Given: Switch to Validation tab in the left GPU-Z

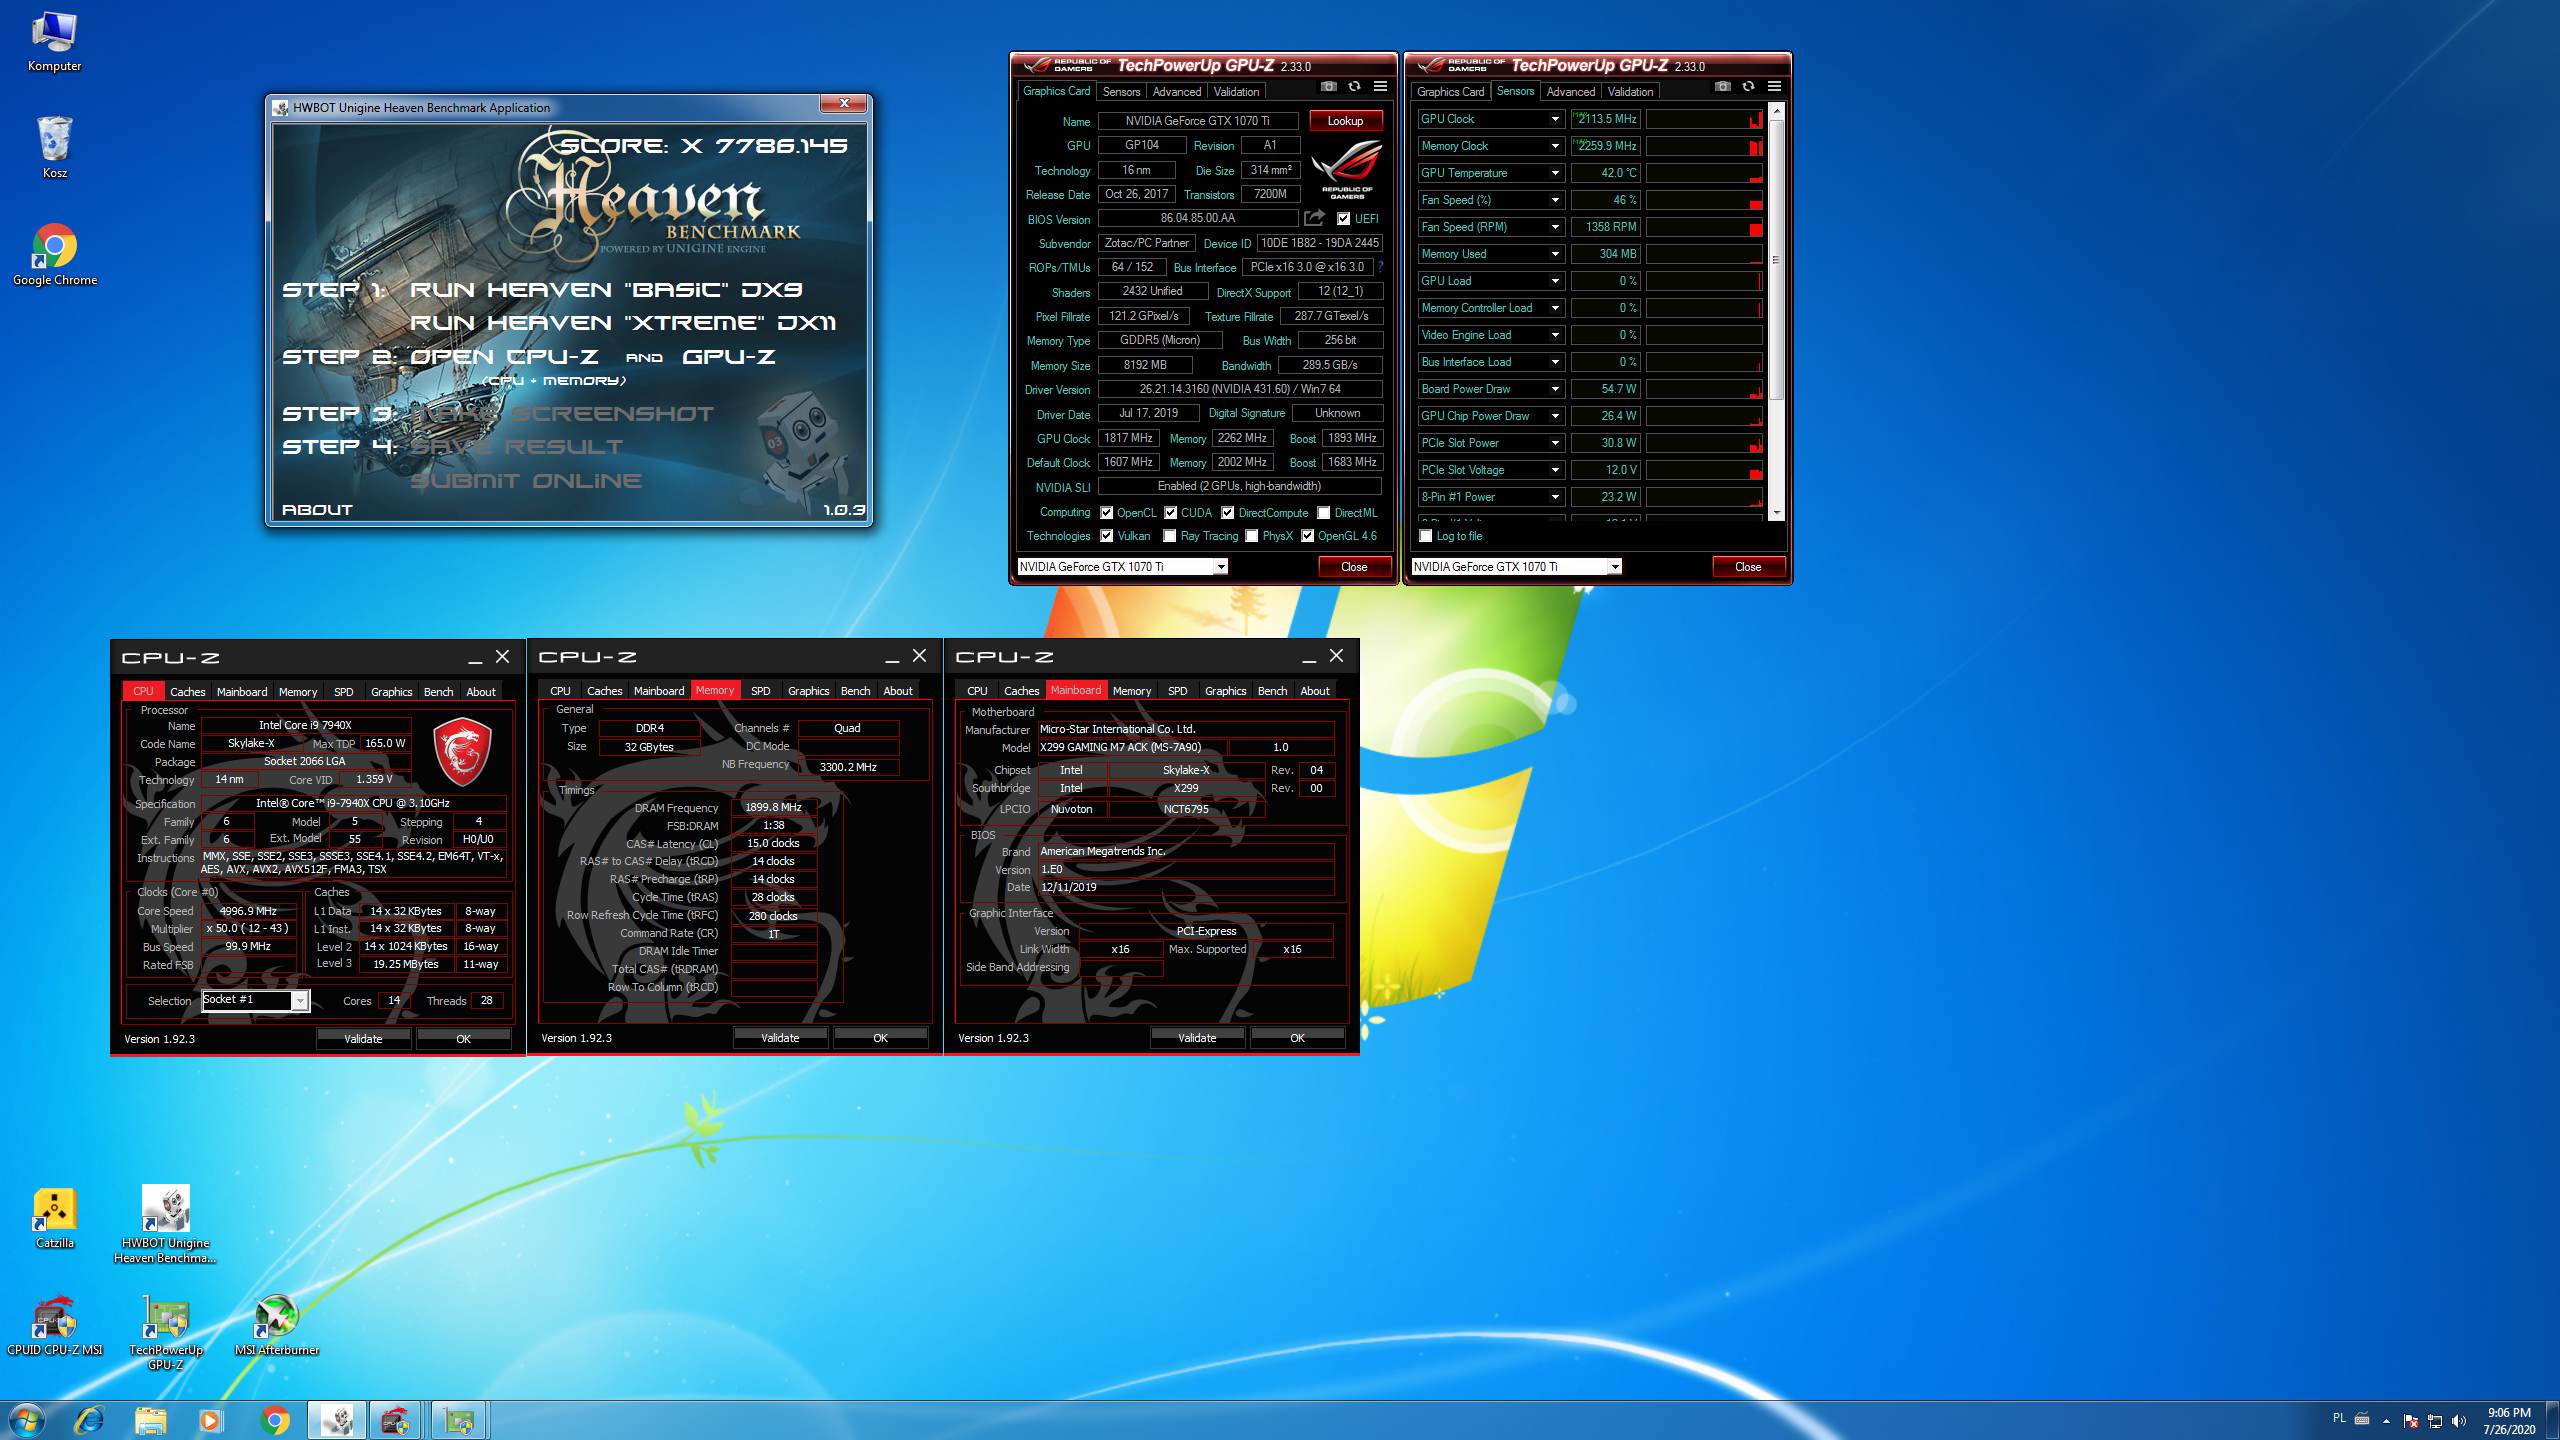Looking at the screenshot, I should [x=1236, y=91].
